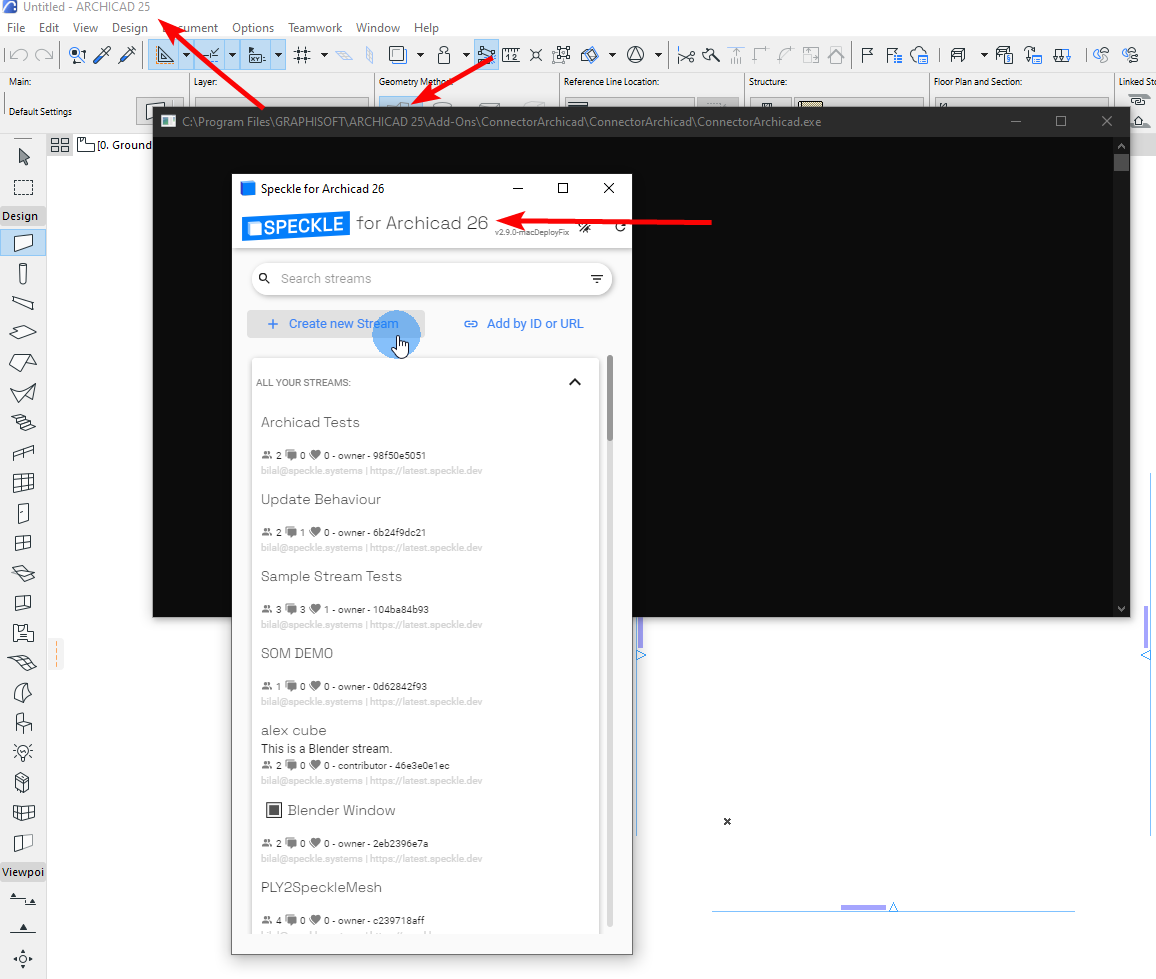Toggle the Guide Lines button in the toolbar

tap(165, 54)
